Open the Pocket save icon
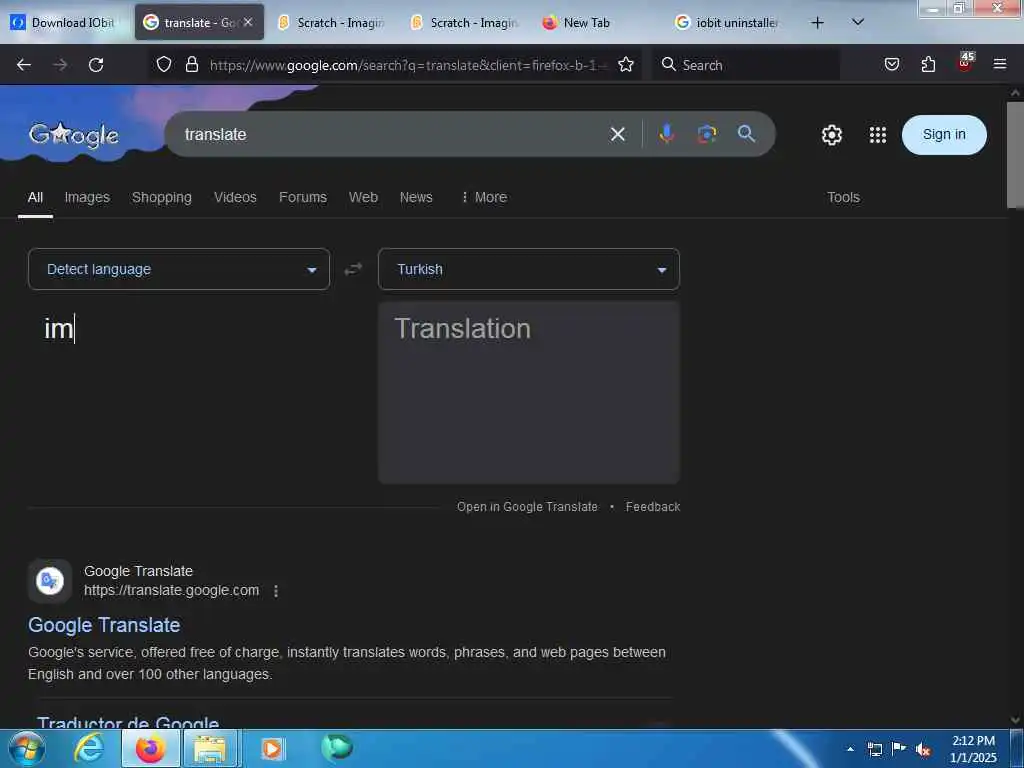 coord(891,64)
